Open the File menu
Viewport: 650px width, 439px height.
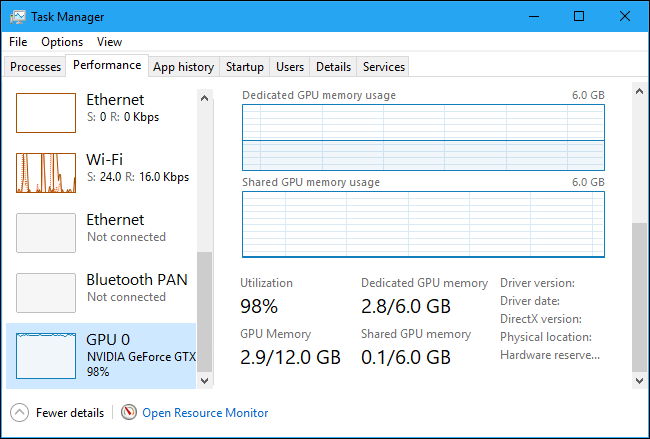18,42
